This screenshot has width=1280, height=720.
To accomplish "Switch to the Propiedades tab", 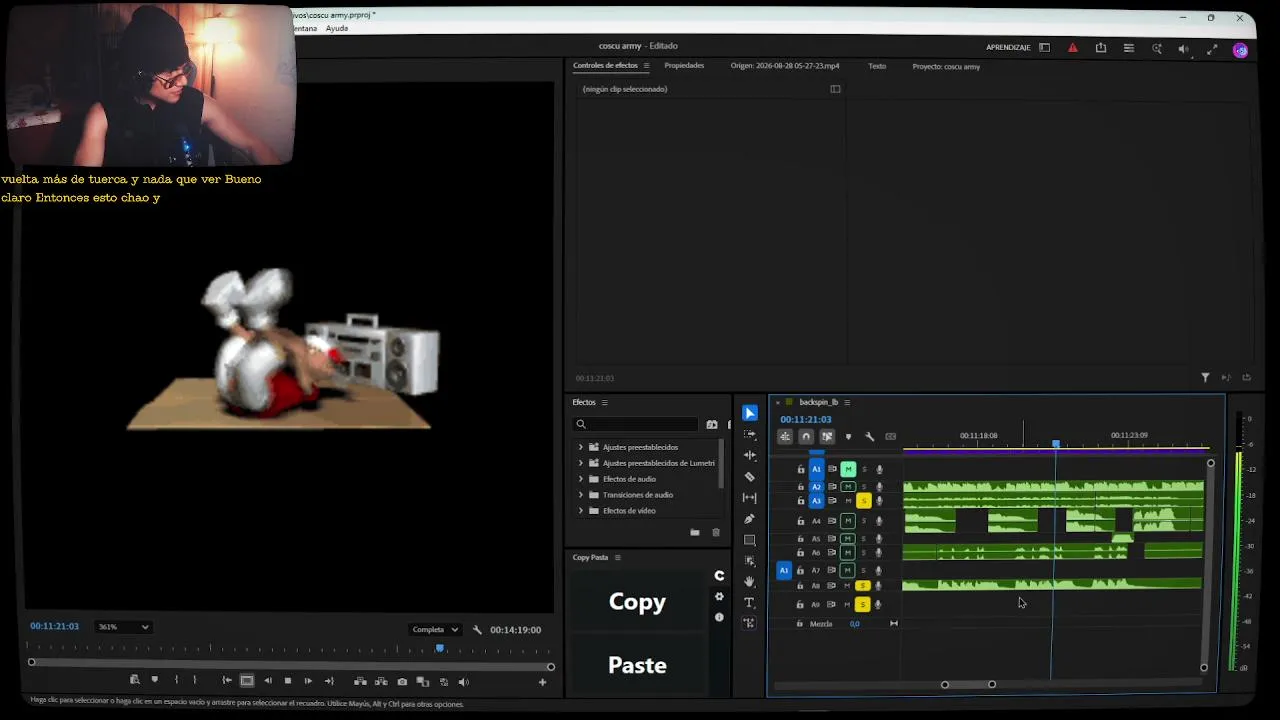I will click(684, 66).
